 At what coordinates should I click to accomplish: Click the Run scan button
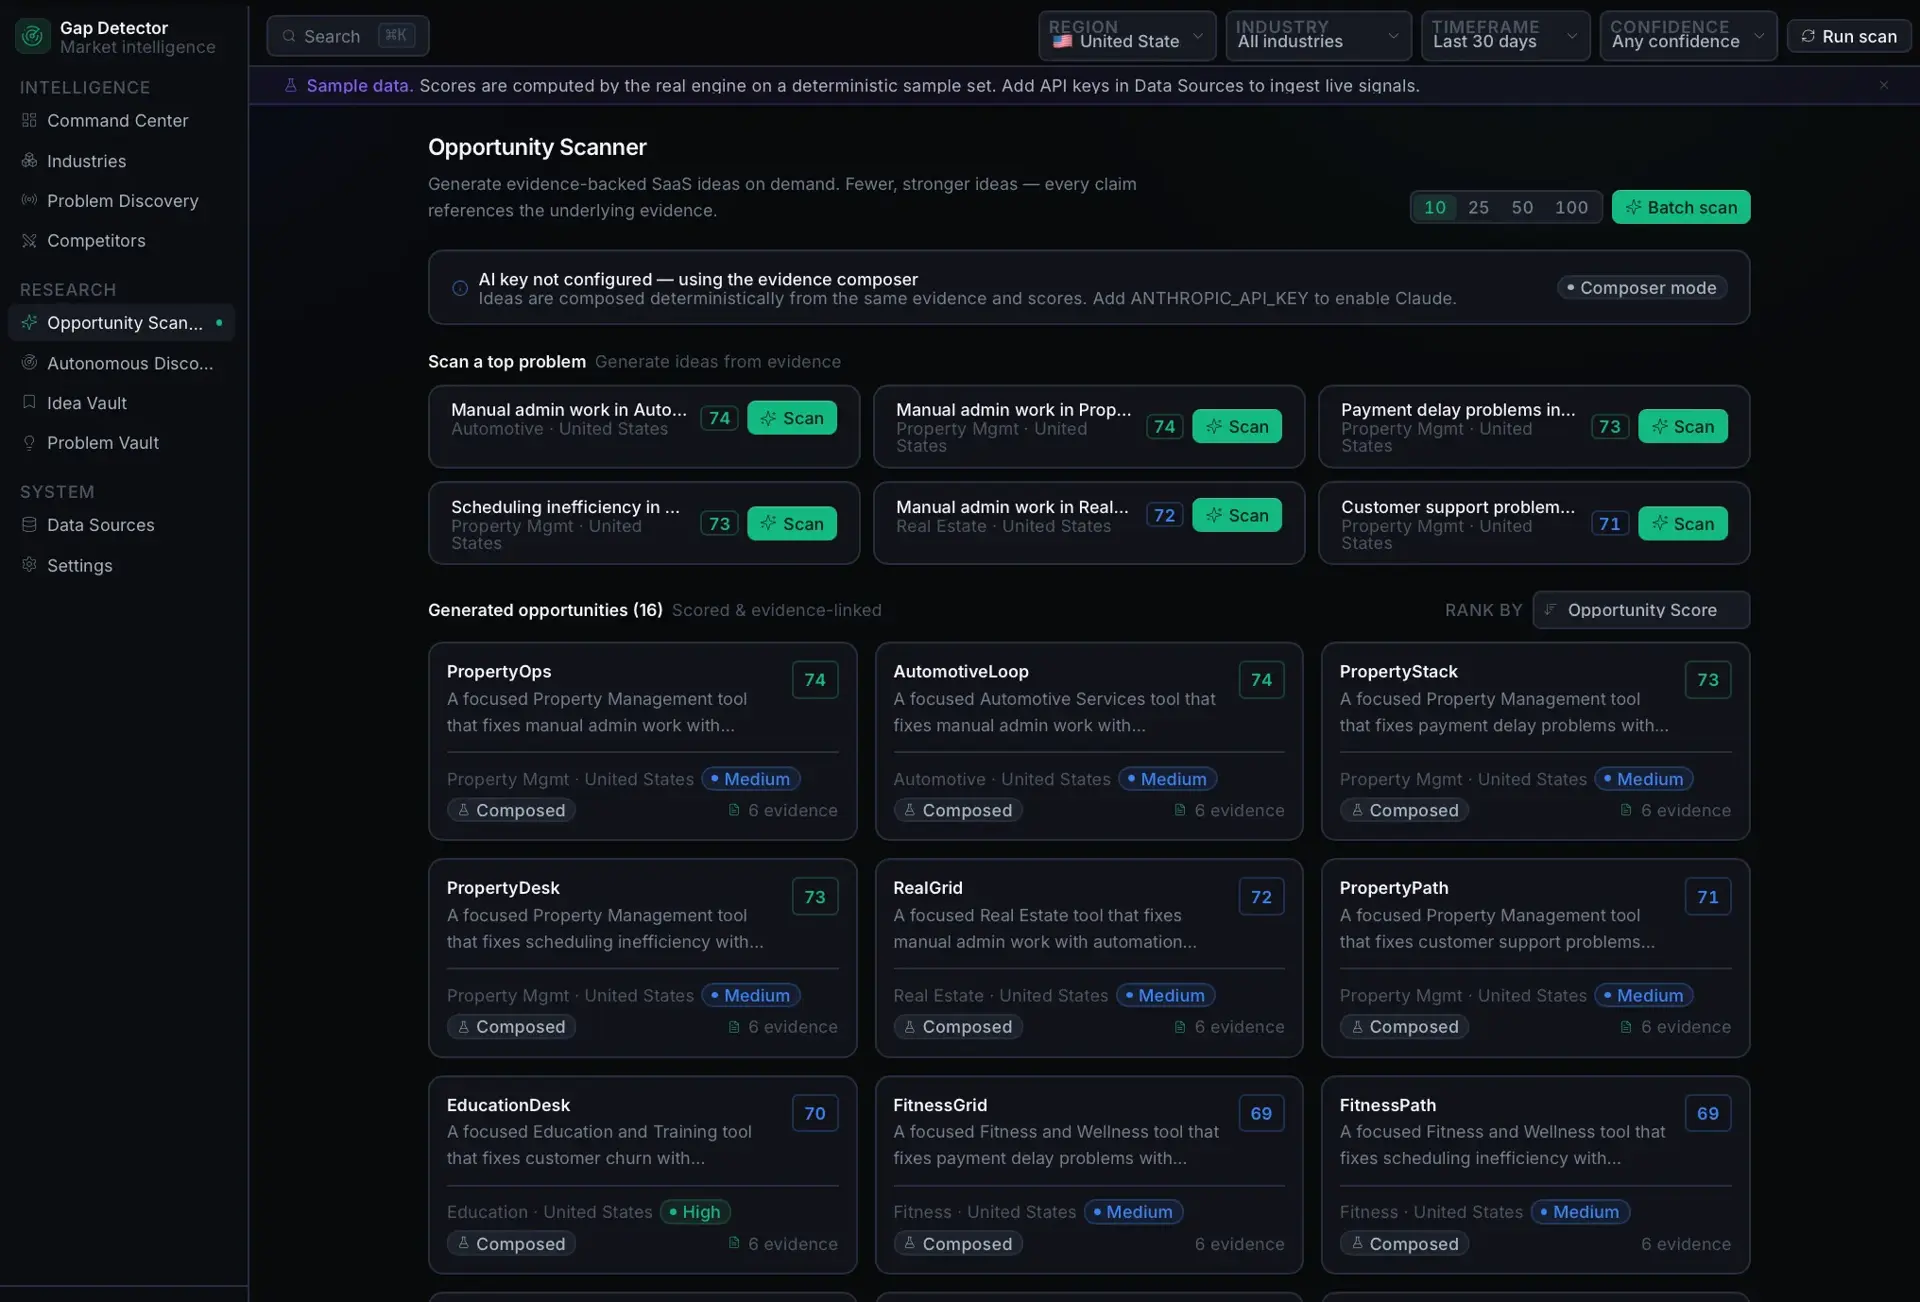(1849, 36)
